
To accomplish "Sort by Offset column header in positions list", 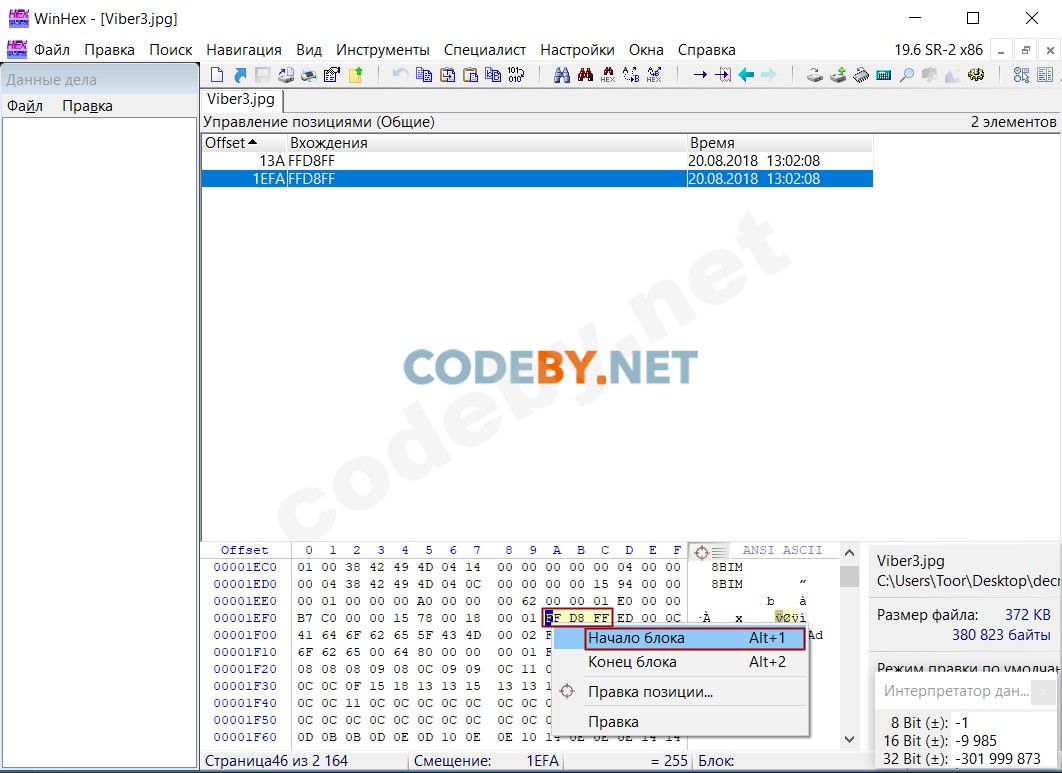I will (244, 143).
